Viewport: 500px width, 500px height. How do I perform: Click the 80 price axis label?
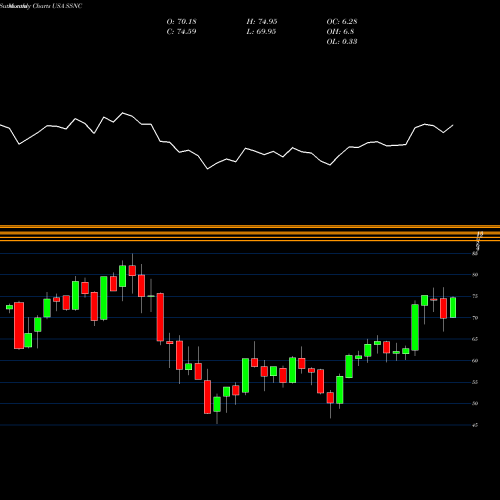tap(475, 275)
